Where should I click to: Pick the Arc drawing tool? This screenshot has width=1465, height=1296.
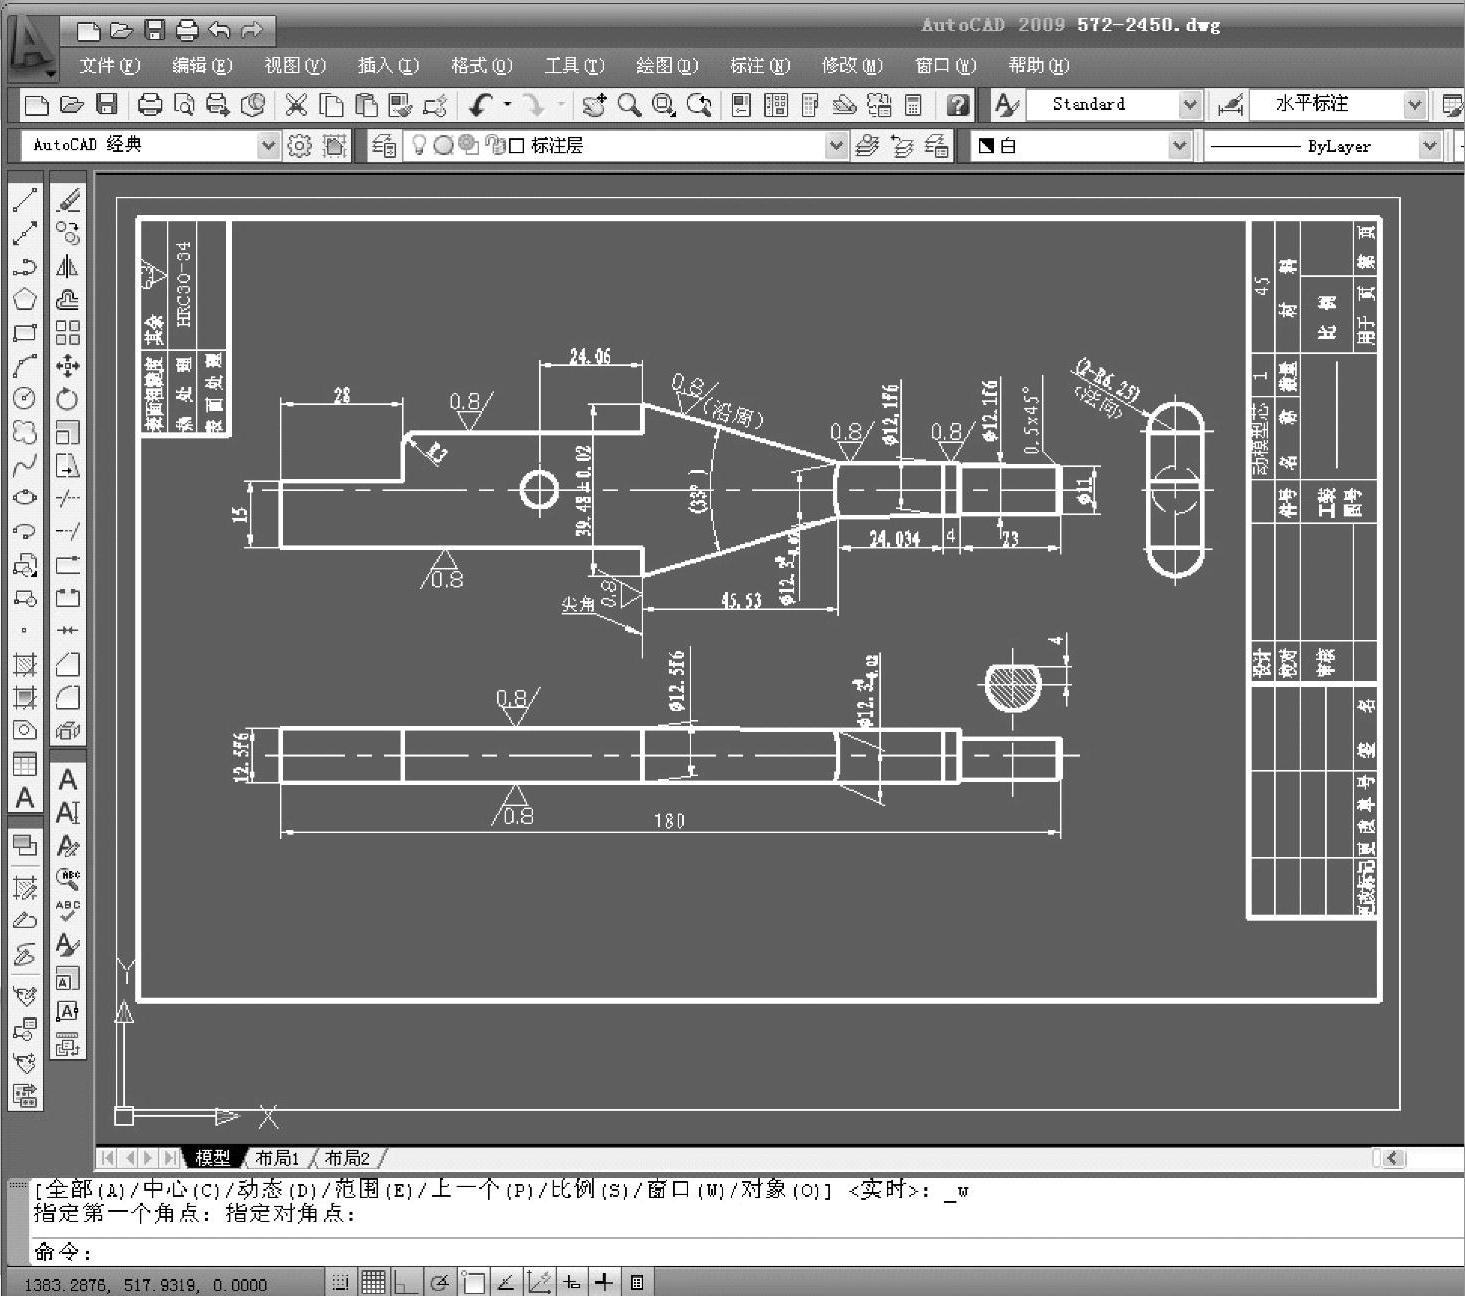25,366
